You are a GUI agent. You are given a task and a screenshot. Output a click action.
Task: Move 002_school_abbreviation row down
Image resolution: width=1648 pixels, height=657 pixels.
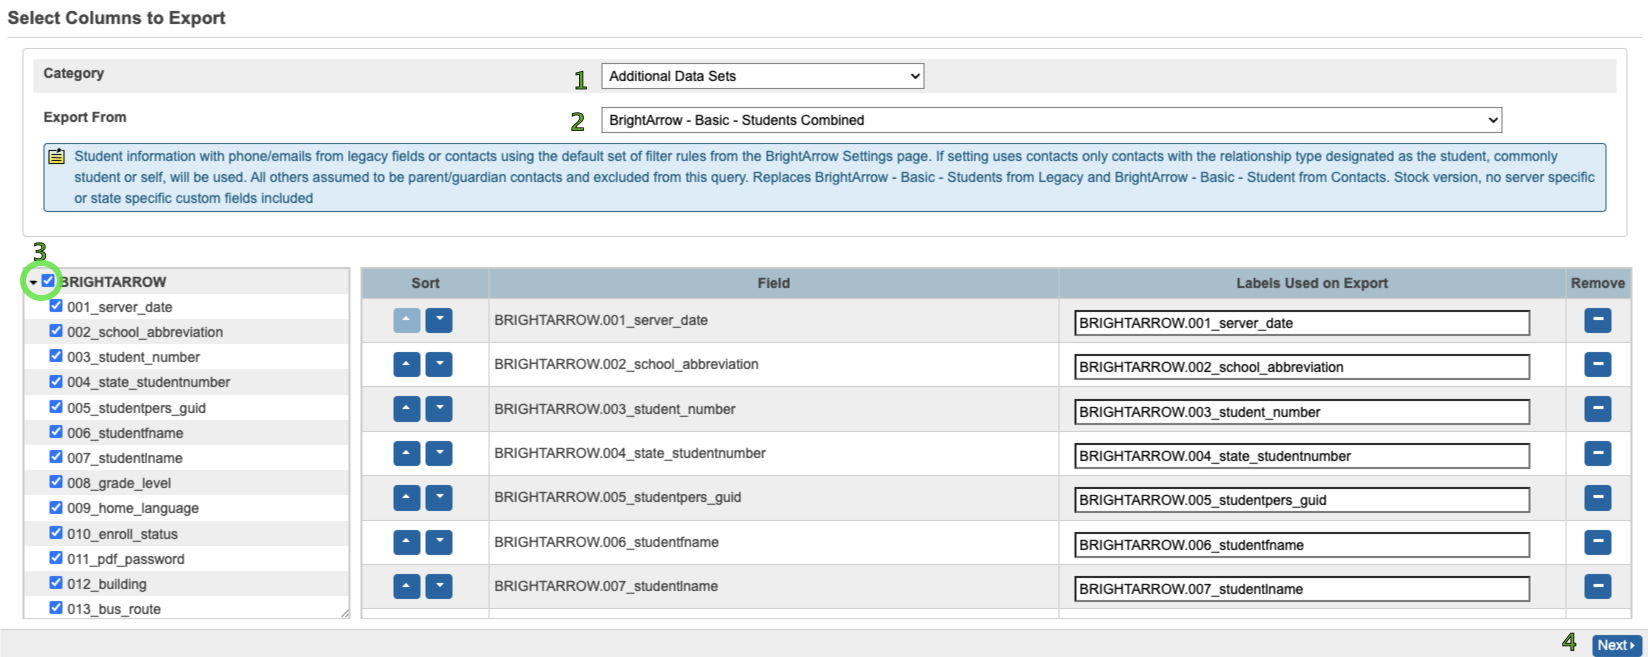[x=439, y=364]
